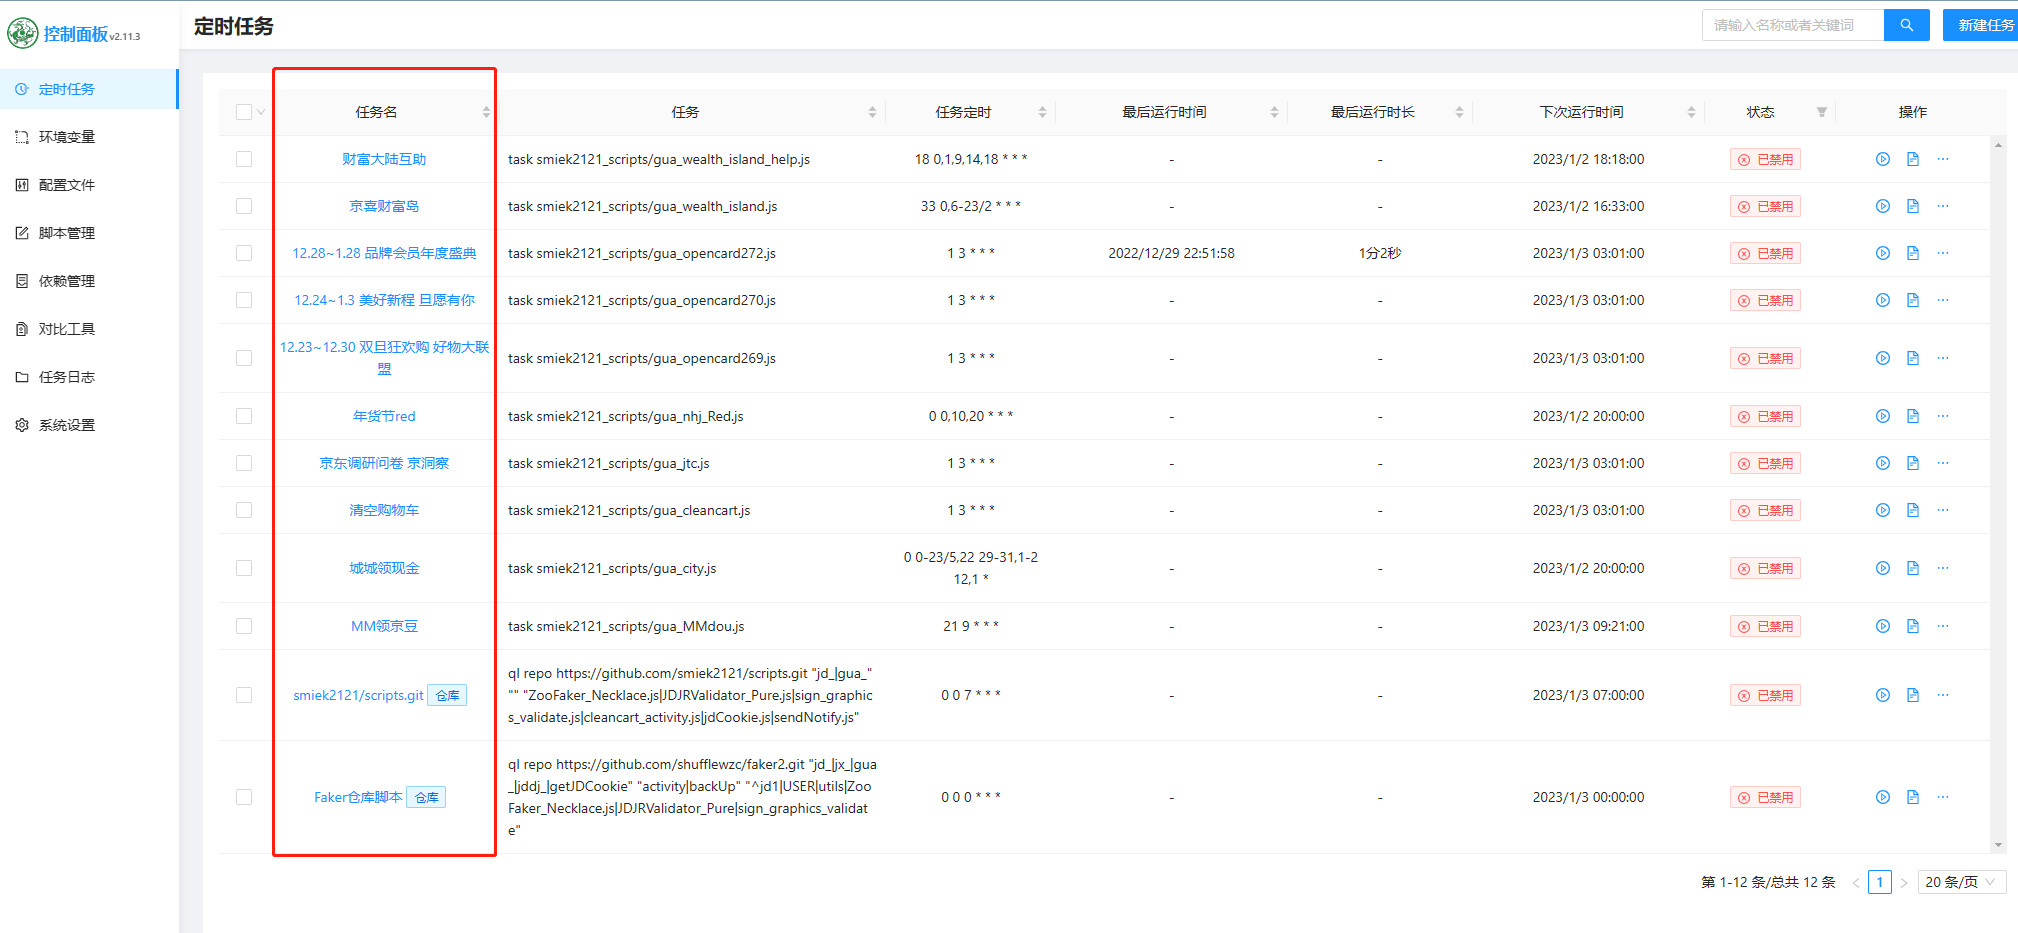View log icon for MM领京豆 task
The height and width of the screenshot is (933, 2018).
click(1912, 626)
